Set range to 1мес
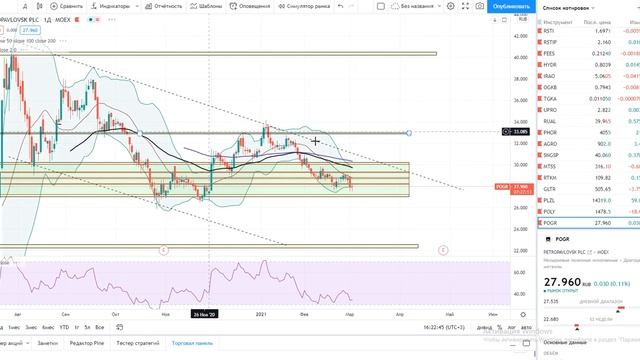The width and height of the screenshot is (640, 360). click(x=14, y=327)
